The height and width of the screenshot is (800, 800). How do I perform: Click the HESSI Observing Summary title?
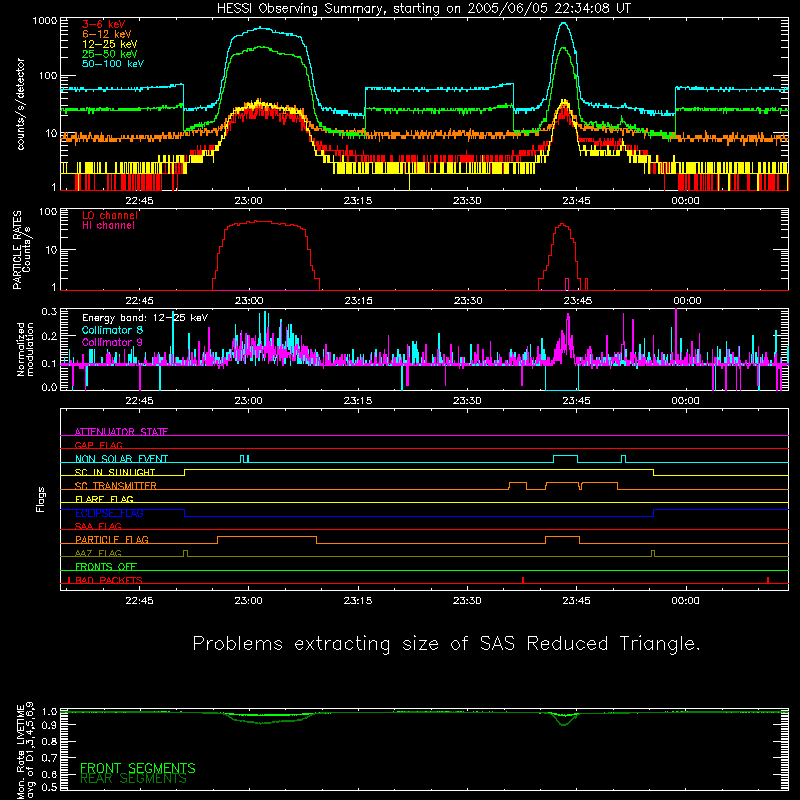[x=424, y=9]
